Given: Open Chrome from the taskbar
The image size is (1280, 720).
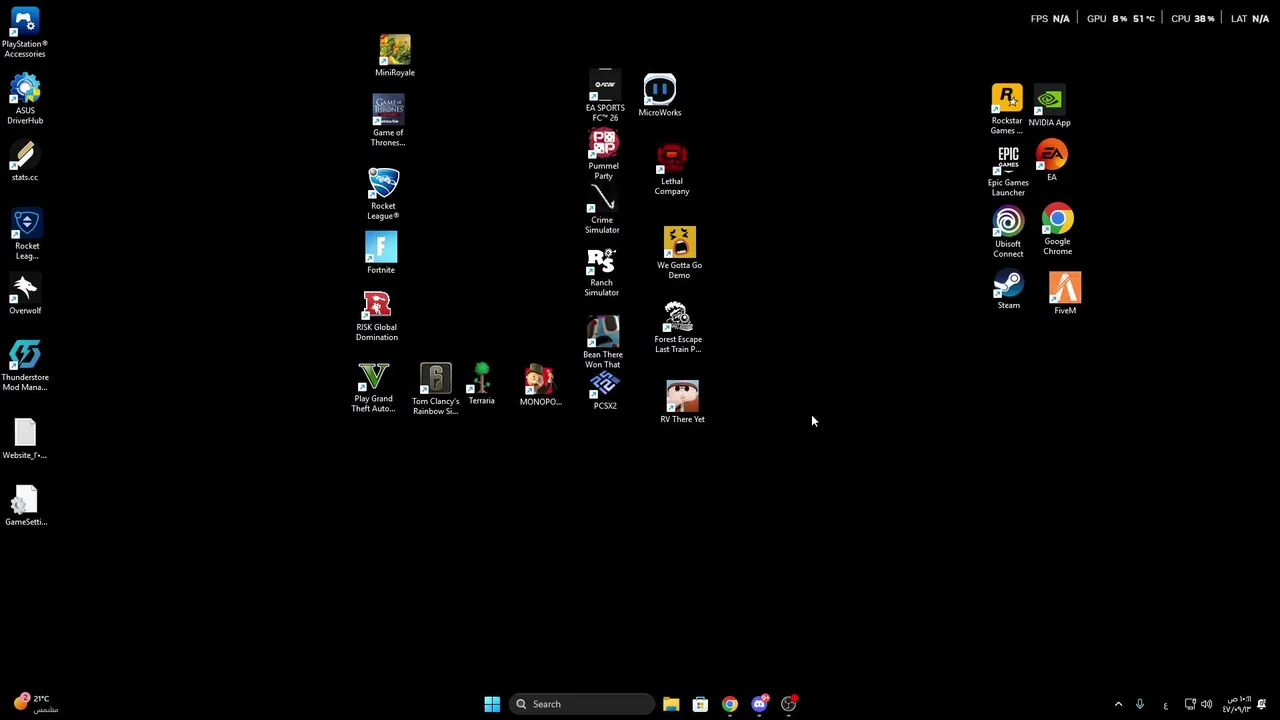Looking at the screenshot, I should point(730,704).
